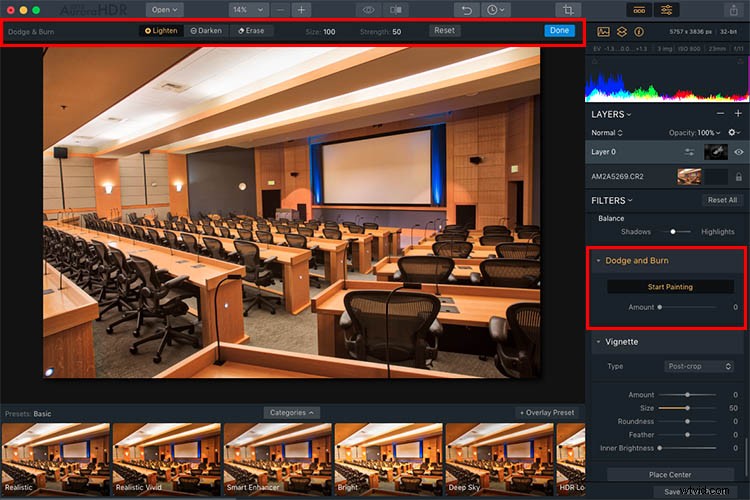Open the layer Opacity 100% dropdown

pyautogui.click(x=695, y=133)
